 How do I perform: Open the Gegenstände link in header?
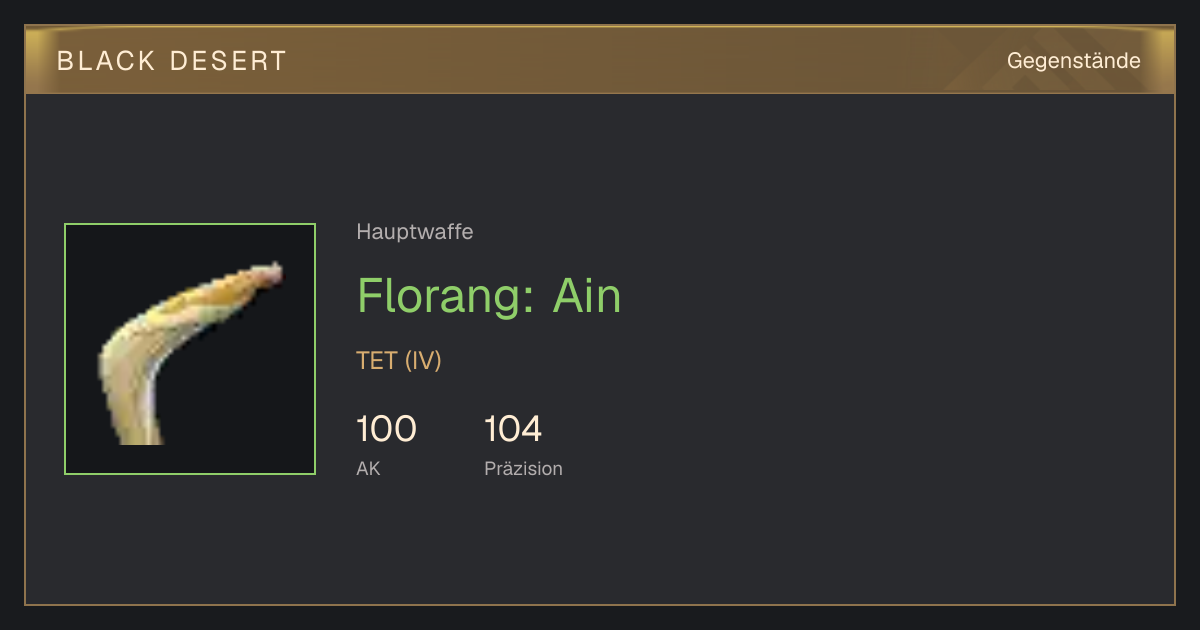(x=1073, y=61)
